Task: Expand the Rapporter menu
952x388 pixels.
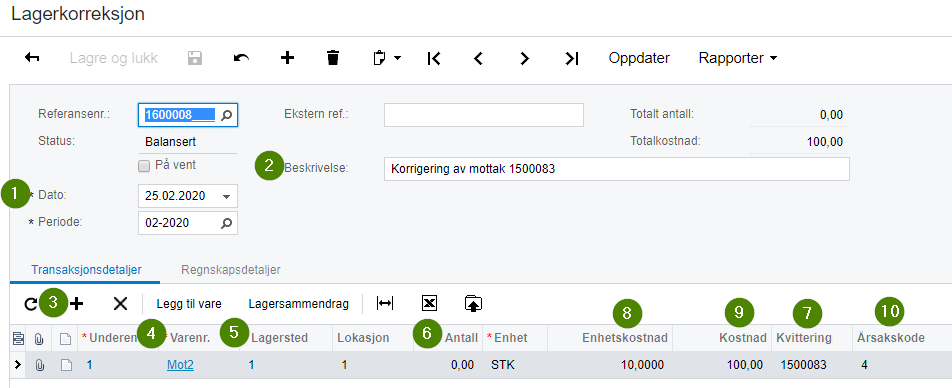Action: 738,58
